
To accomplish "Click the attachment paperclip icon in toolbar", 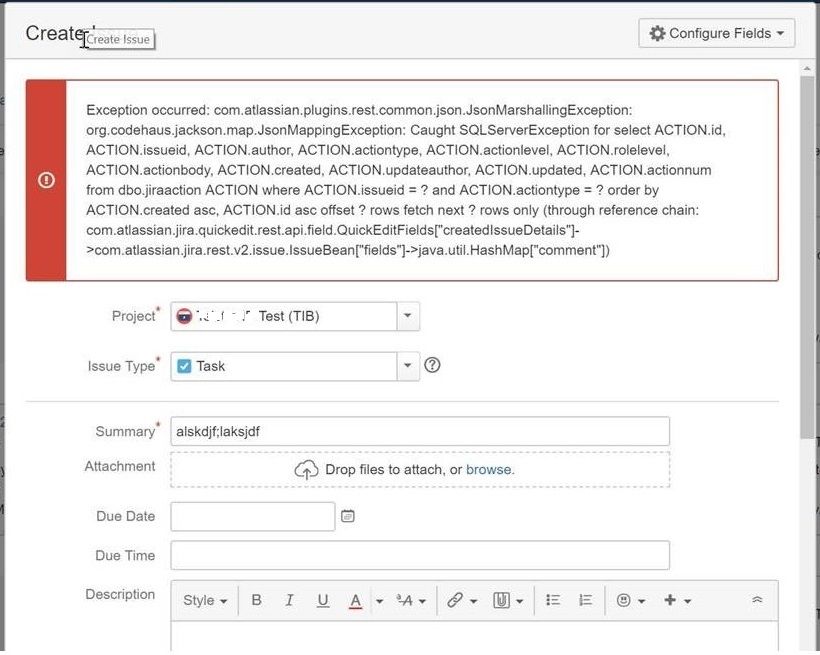I will pos(501,600).
